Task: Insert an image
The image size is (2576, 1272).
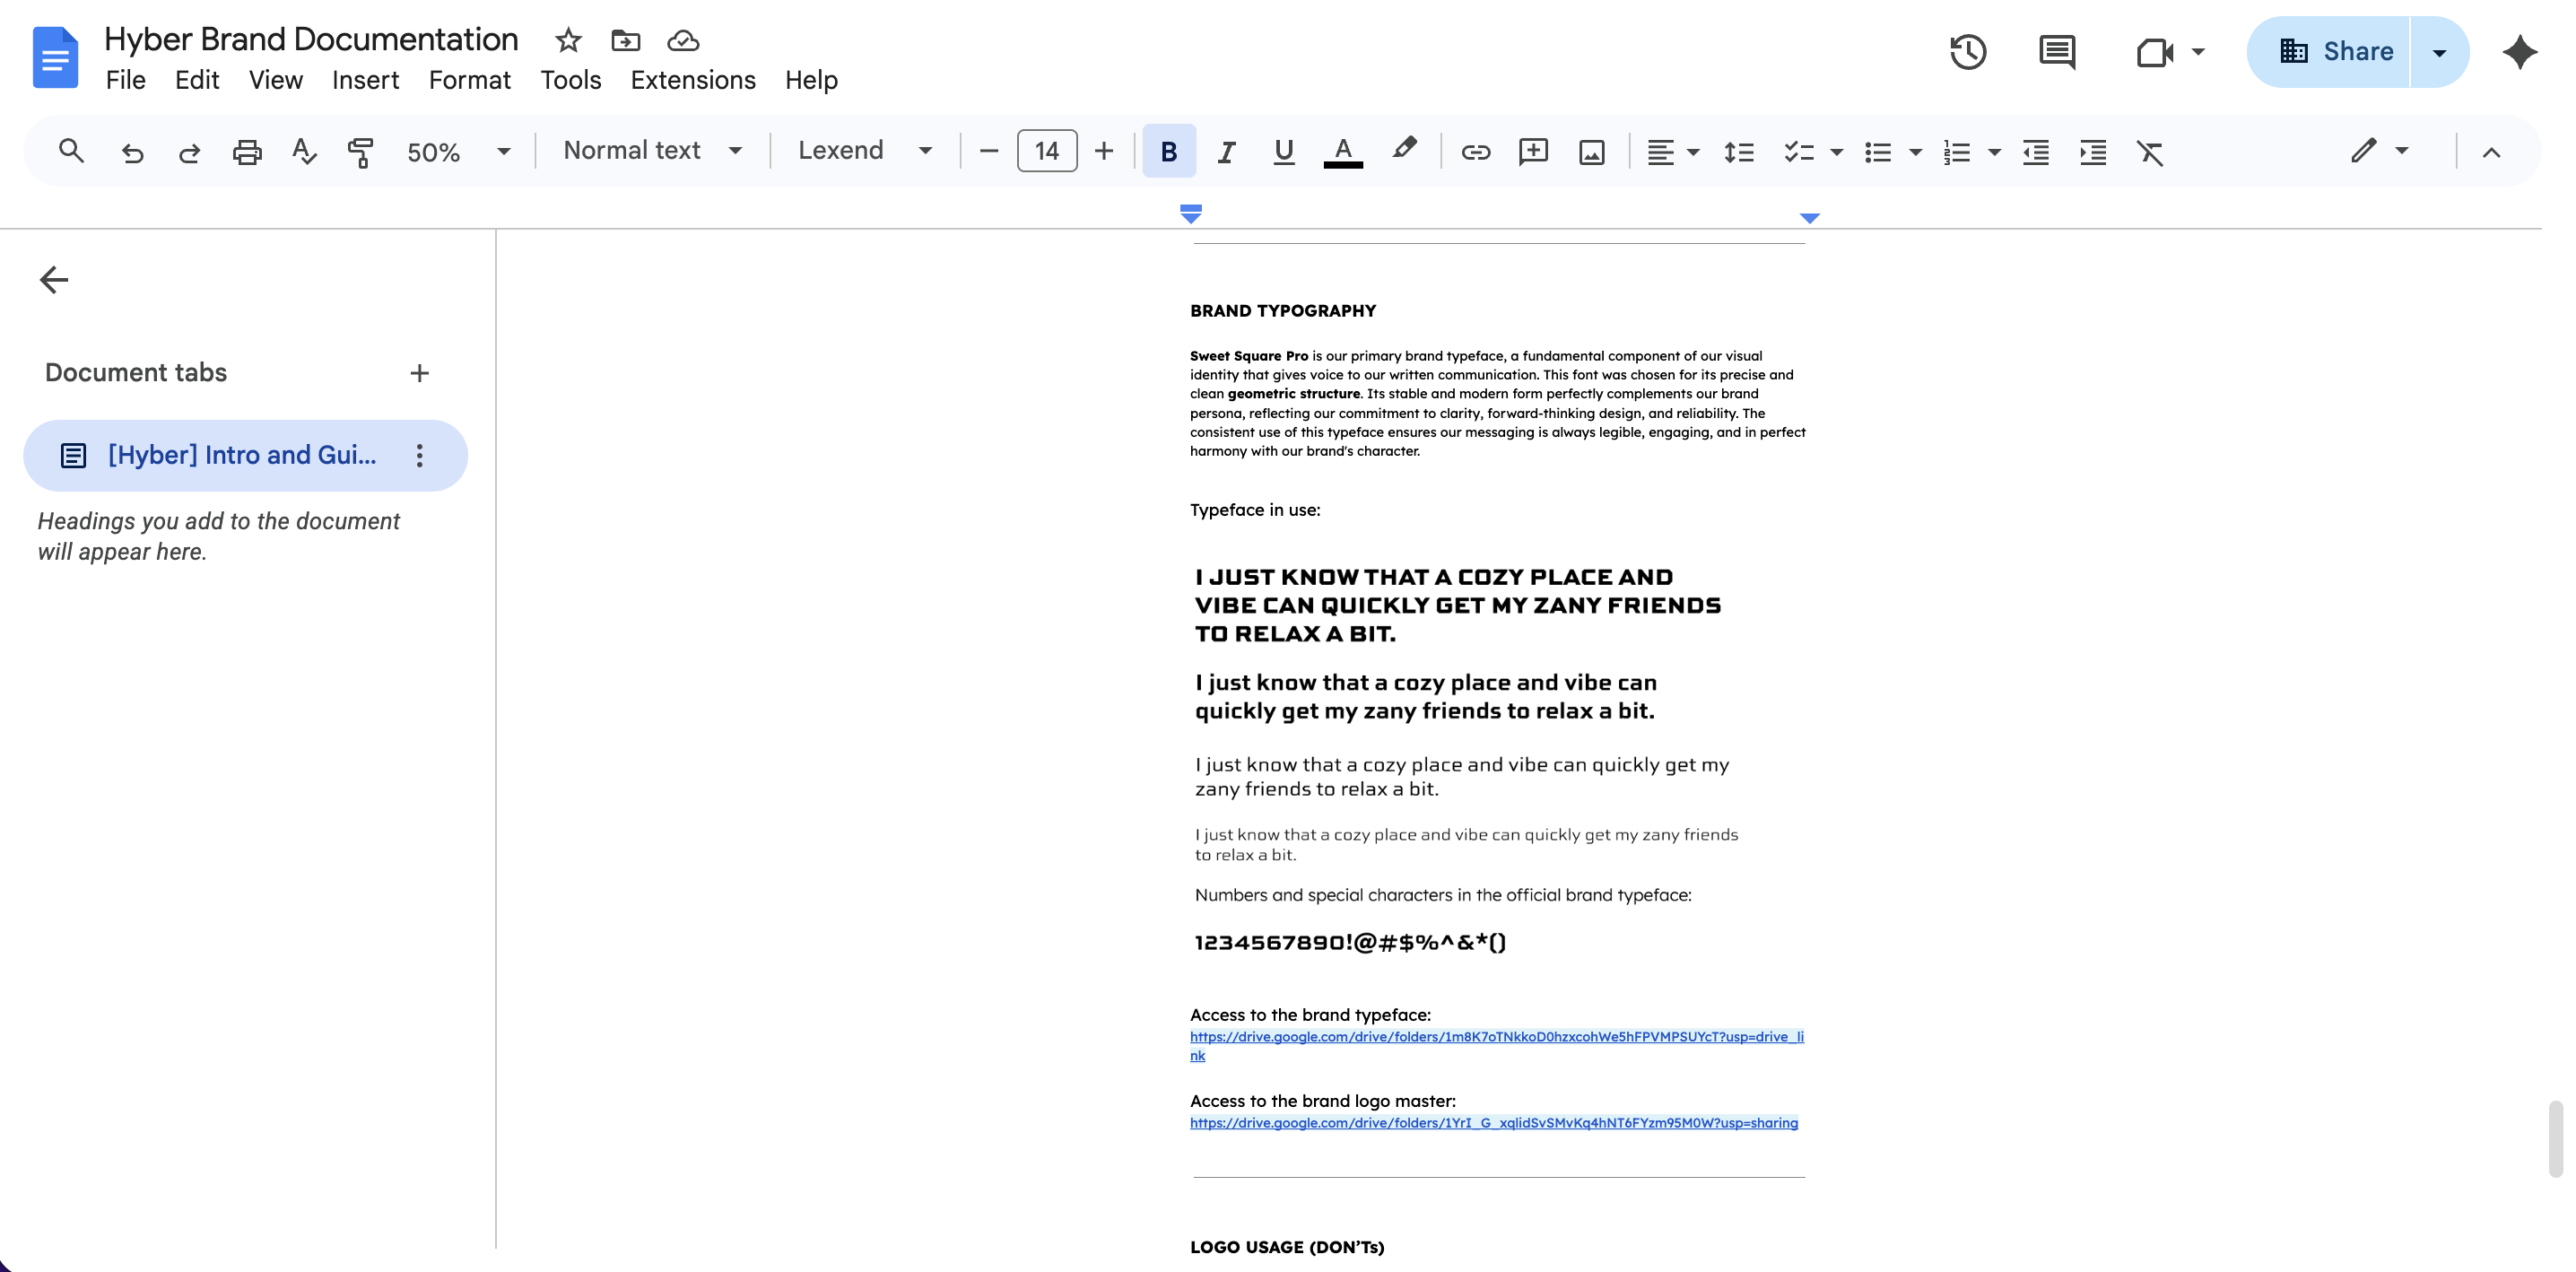Action: click(1592, 152)
